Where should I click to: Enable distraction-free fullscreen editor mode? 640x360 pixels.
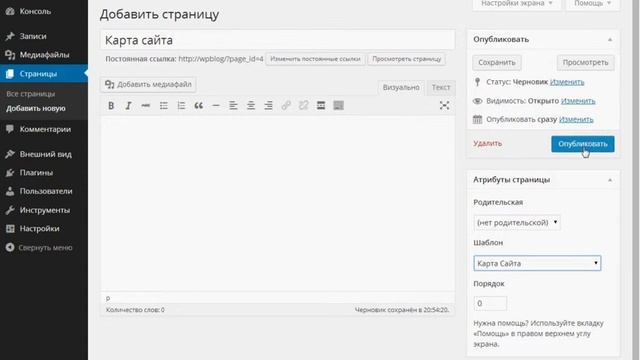point(444,106)
